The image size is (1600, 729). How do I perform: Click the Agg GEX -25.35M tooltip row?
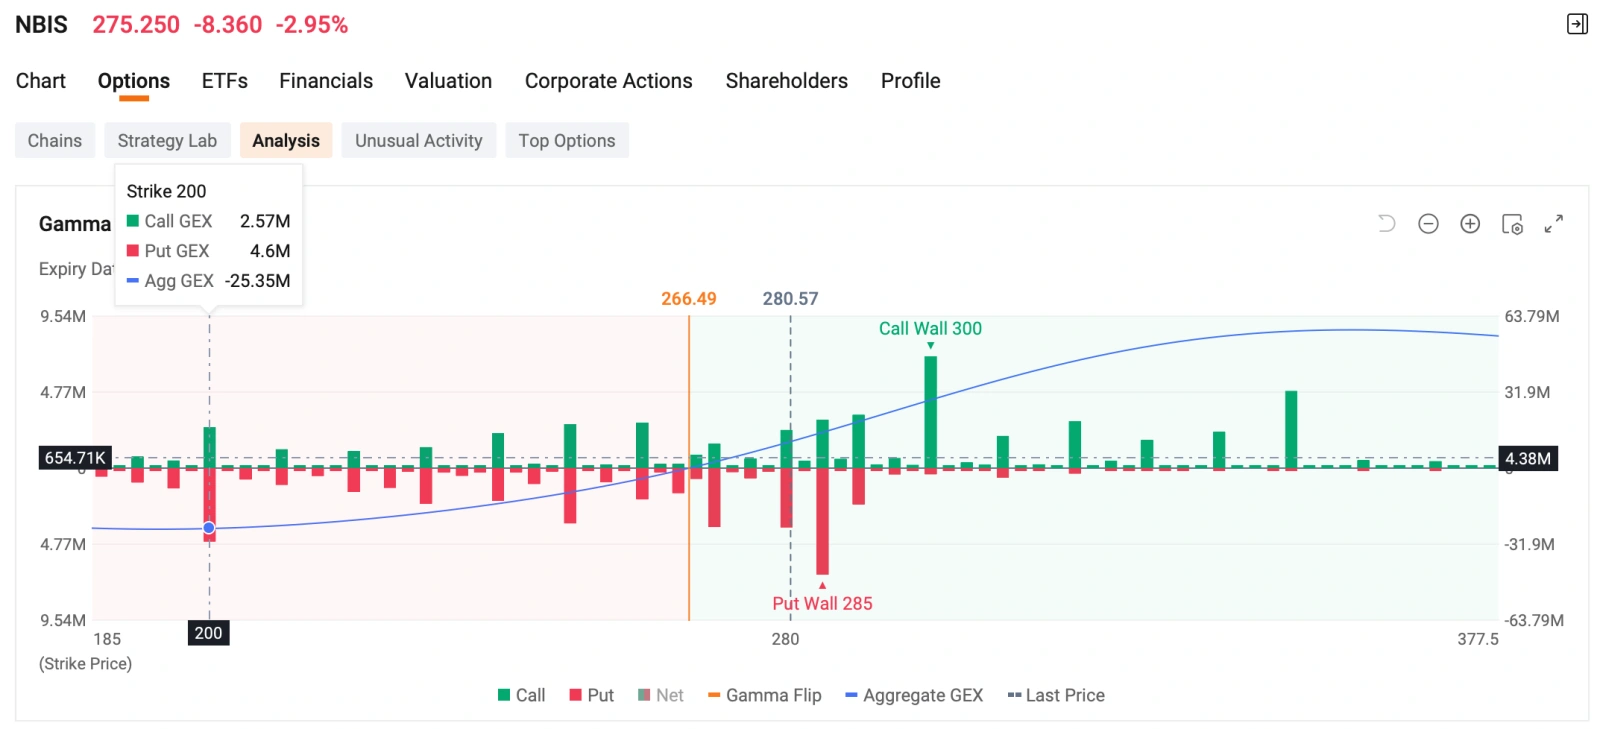pos(209,281)
